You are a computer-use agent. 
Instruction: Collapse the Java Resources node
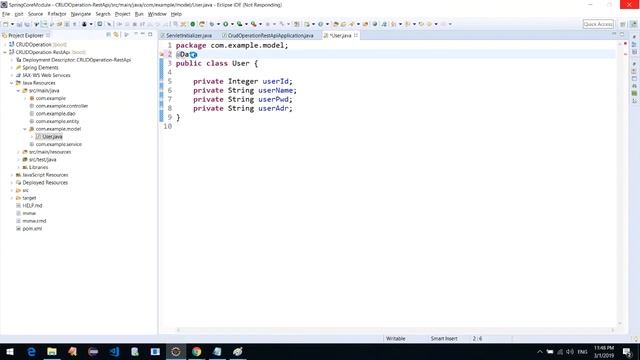pyautogui.click(x=11, y=83)
